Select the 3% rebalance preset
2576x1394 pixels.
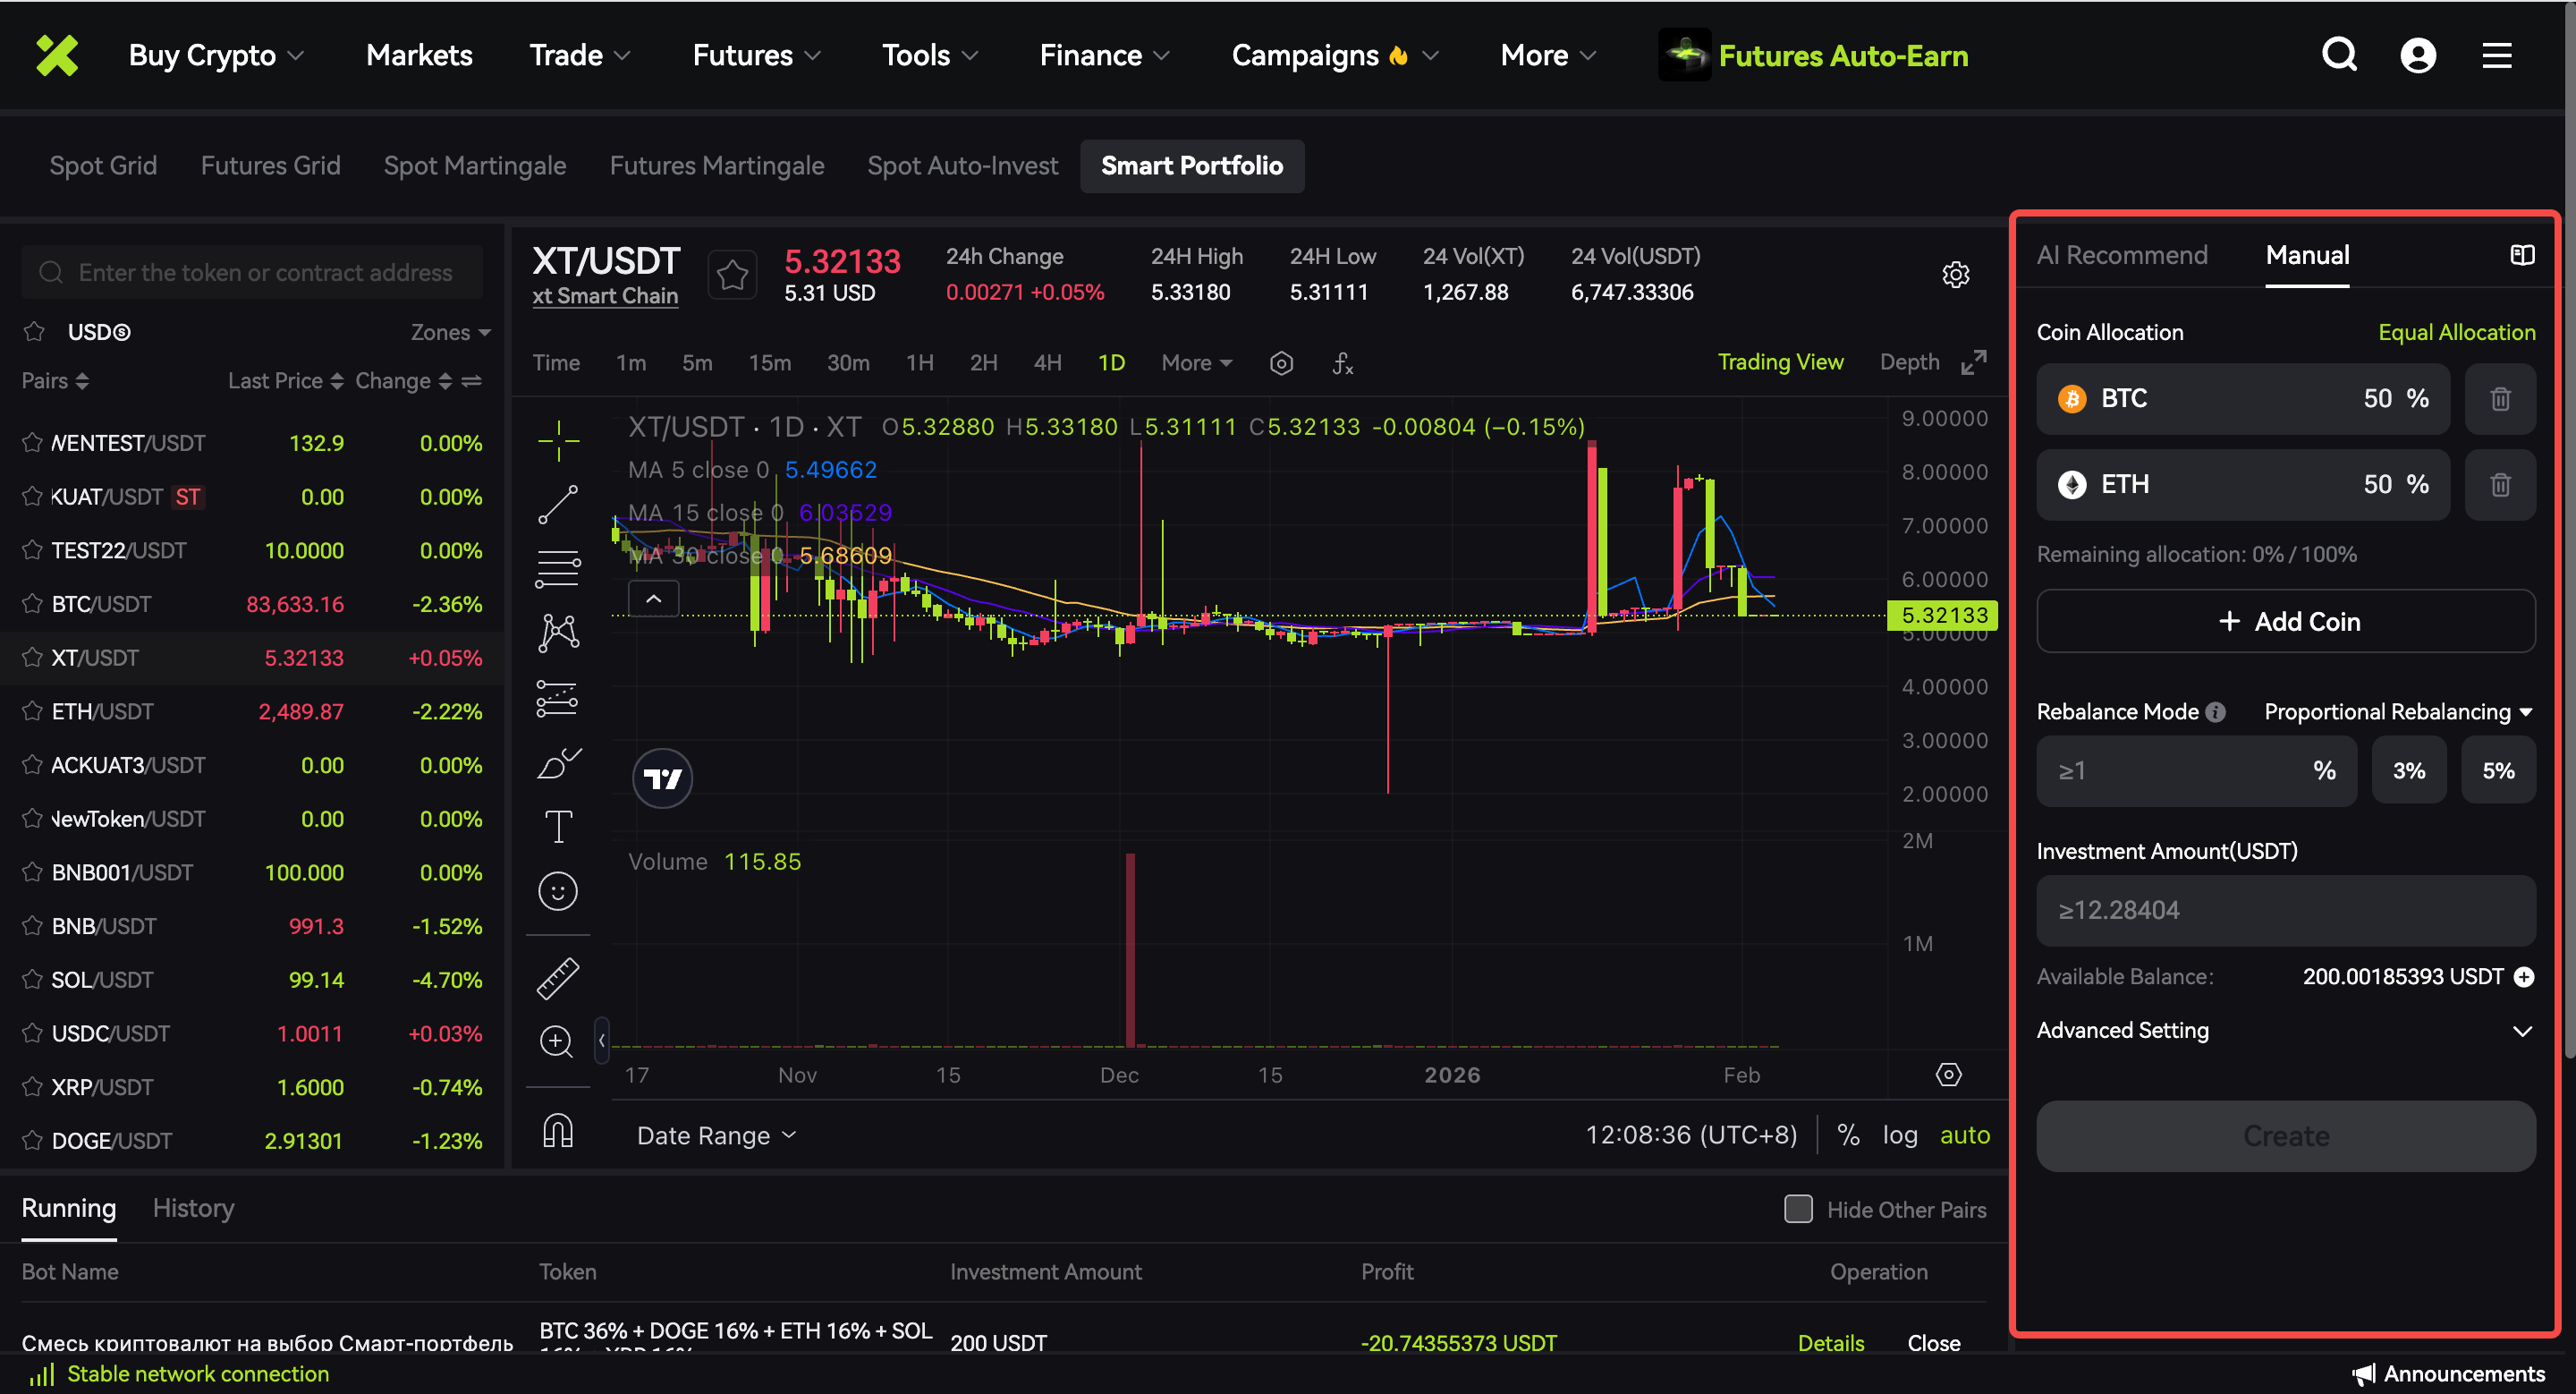pyautogui.click(x=2408, y=771)
